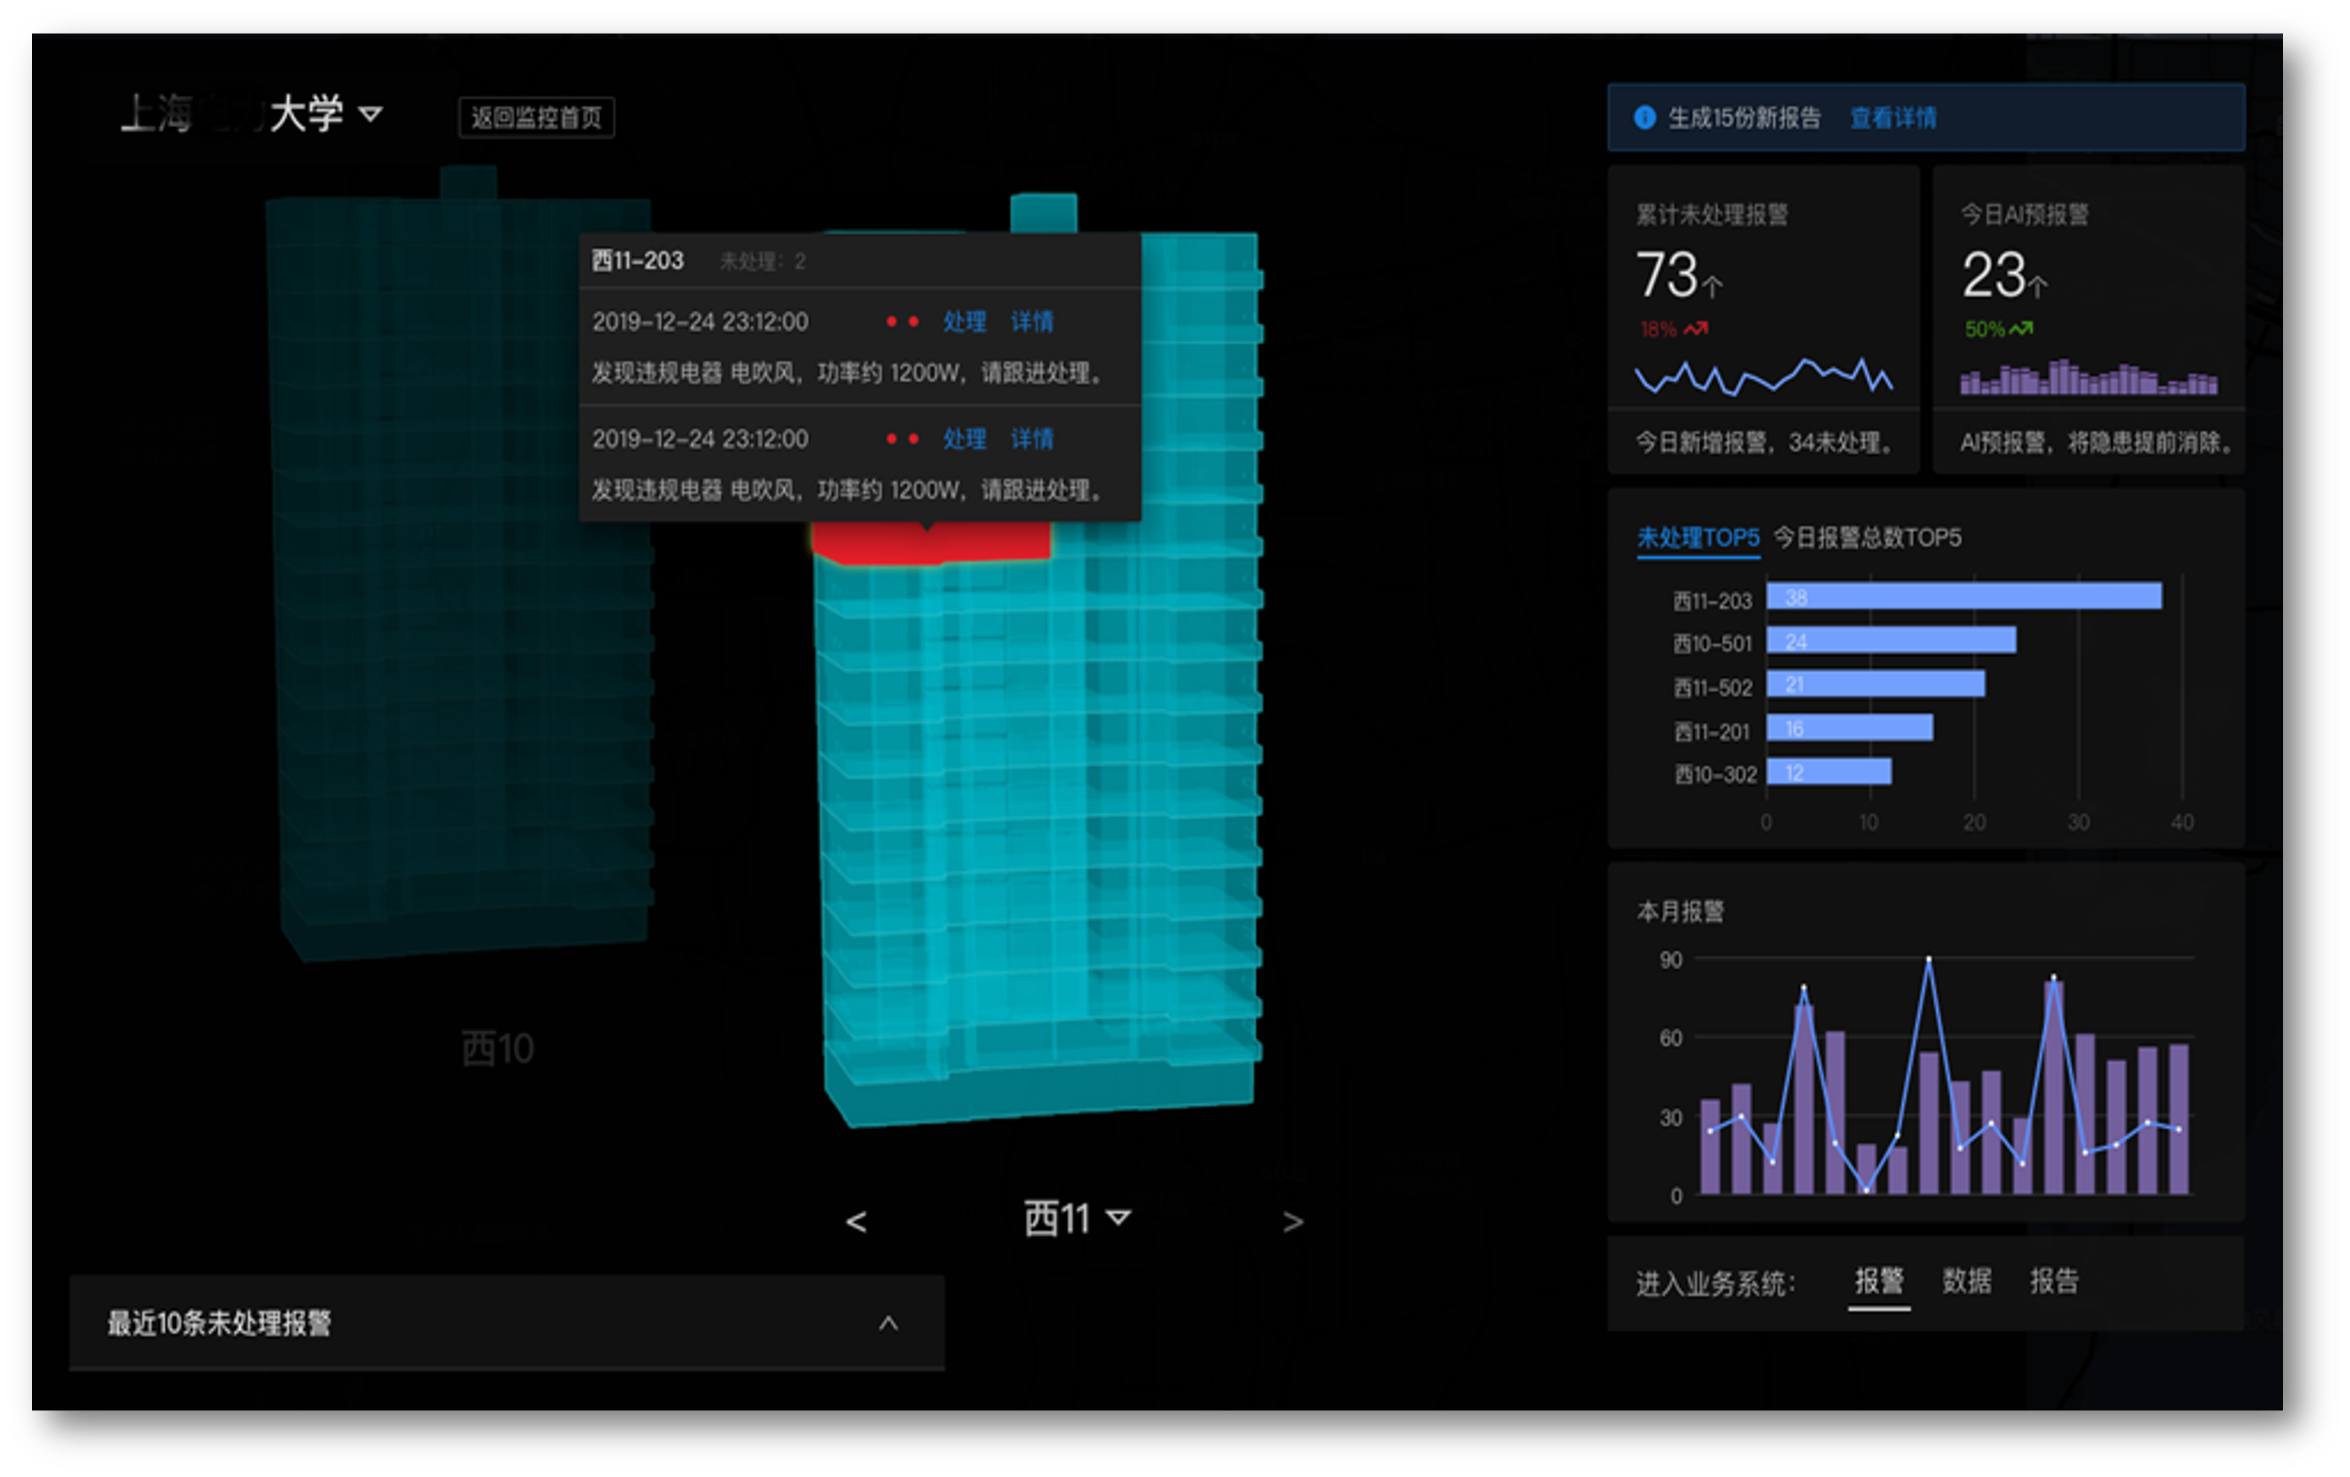Image resolution: width=2350 pixels, height=1477 pixels.
Task: Open the 报告 business system tab
Action: 2054,1281
